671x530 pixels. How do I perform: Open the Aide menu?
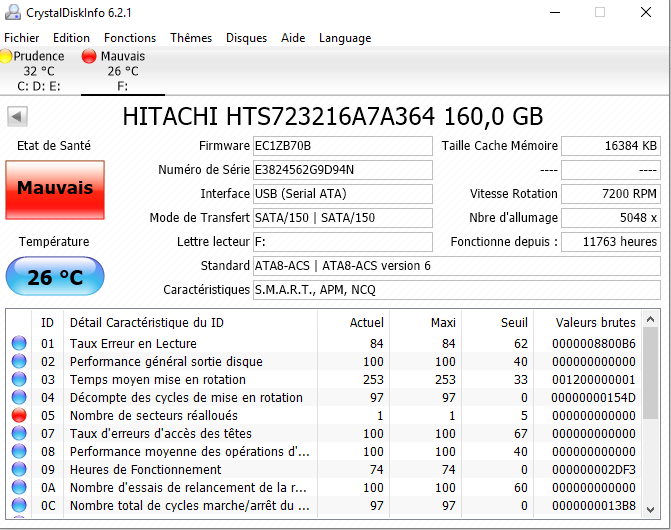(x=293, y=38)
